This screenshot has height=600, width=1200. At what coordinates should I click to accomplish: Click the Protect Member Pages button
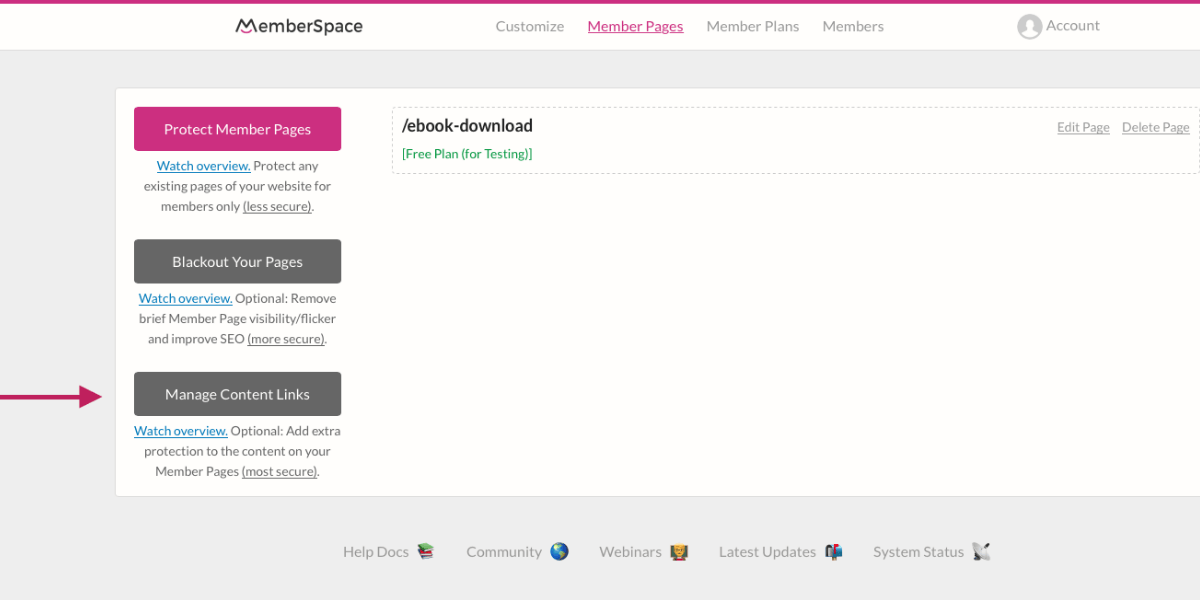[237, 129]
